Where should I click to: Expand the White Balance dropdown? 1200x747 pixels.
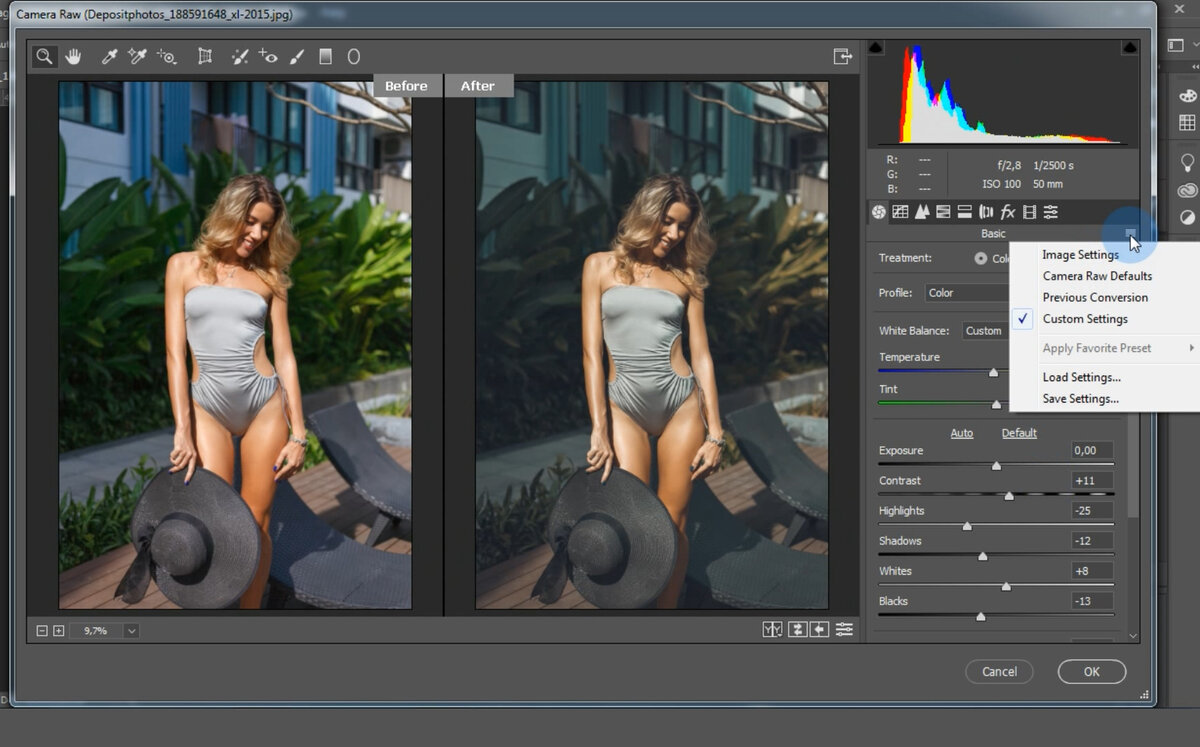984,331
